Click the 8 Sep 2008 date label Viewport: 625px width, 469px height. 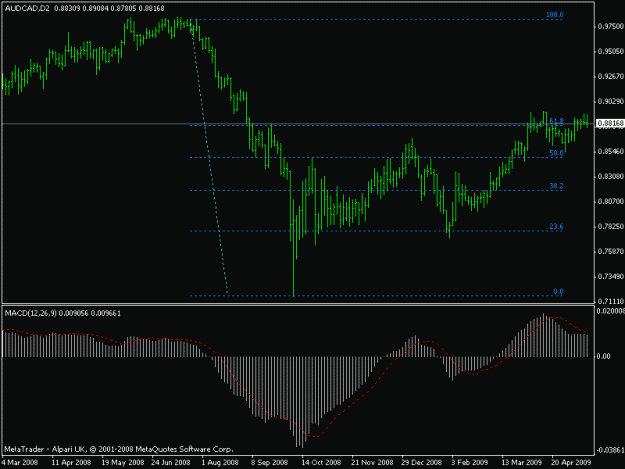coord(269,463)
